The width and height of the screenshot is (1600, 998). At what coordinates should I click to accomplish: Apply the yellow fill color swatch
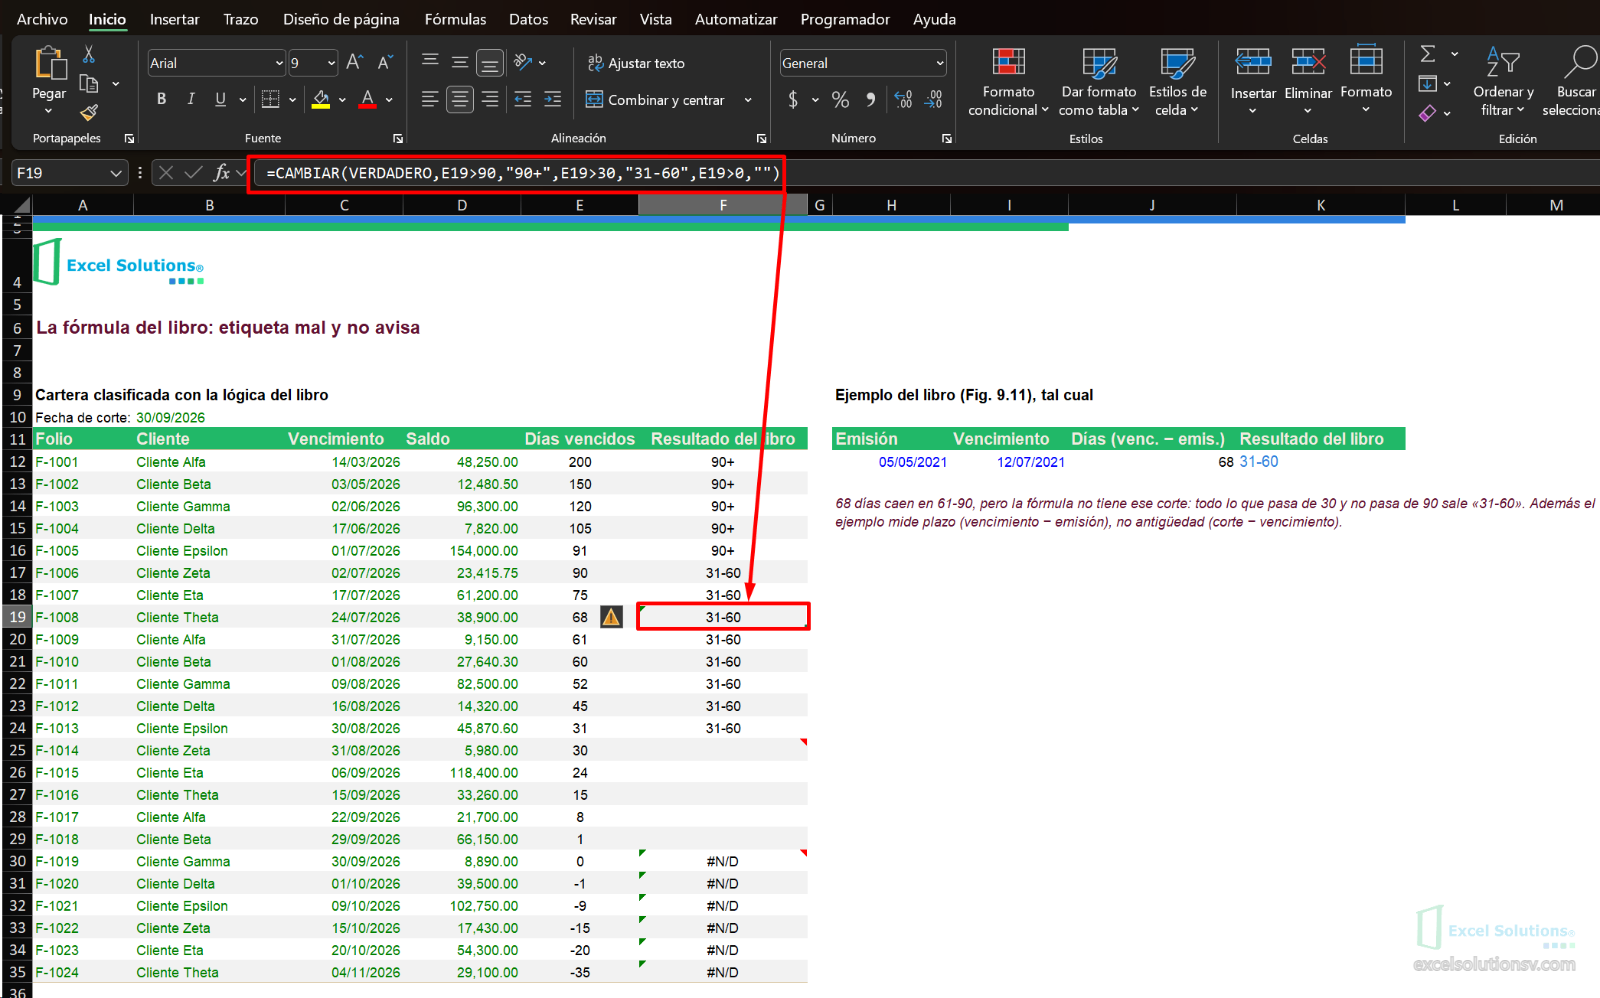(x=321, y=99)
